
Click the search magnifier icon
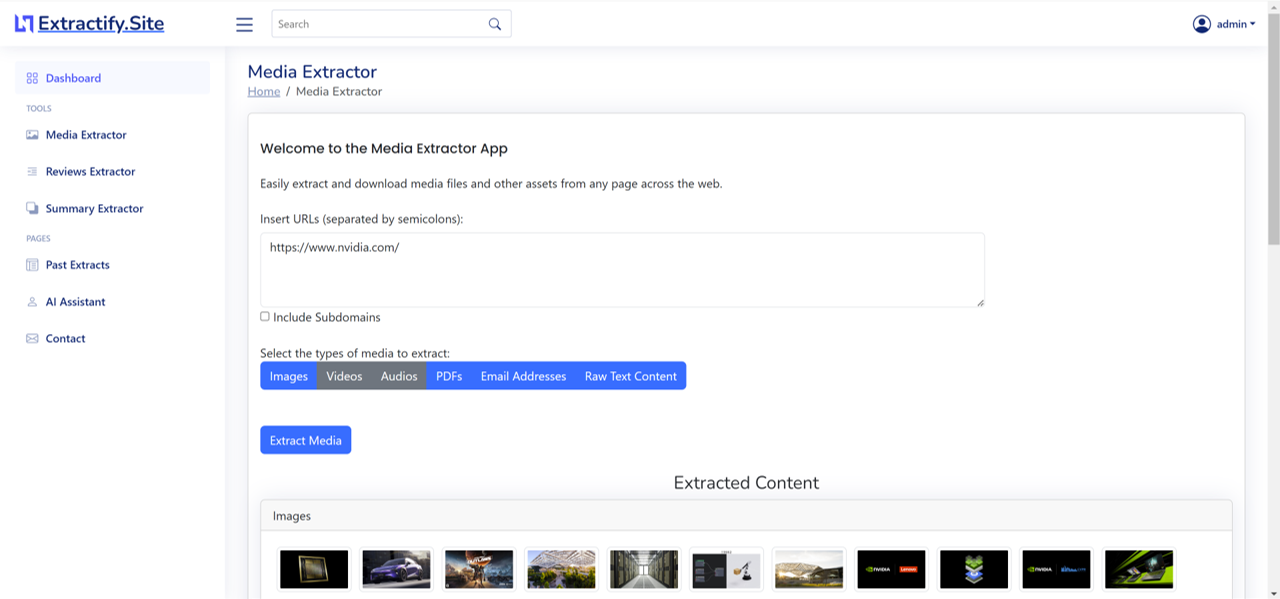click(494, 23)
